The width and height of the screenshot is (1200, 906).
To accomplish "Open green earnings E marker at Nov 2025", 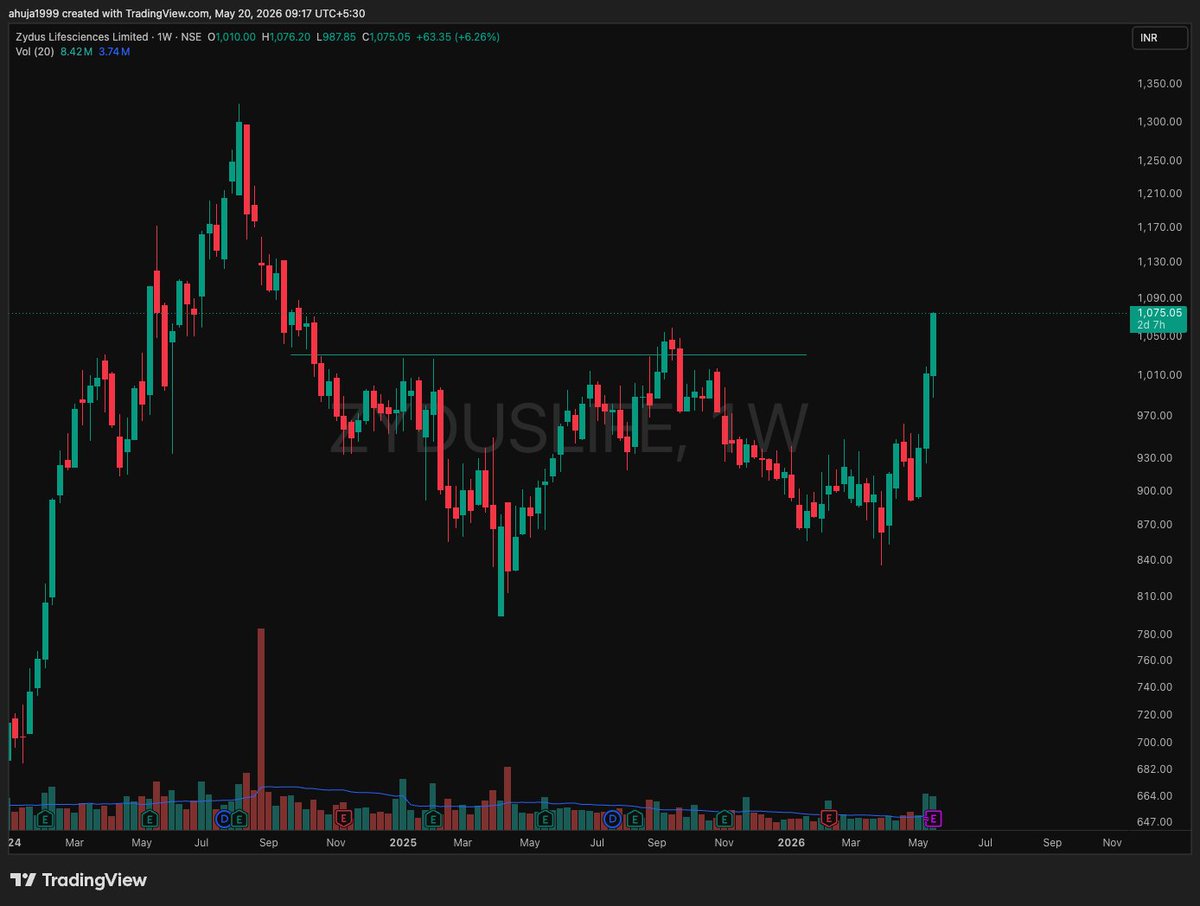I will click(723, 819).
